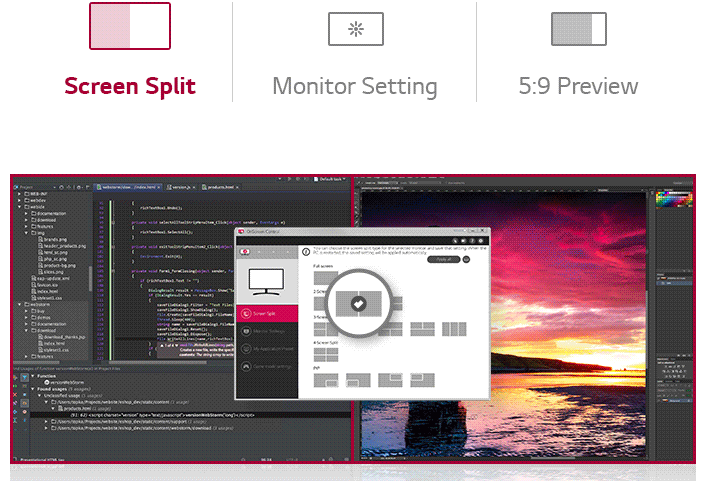This screenshot has height=481, width=703.
Task: Collapse the img folder
Action: (26, 233)
